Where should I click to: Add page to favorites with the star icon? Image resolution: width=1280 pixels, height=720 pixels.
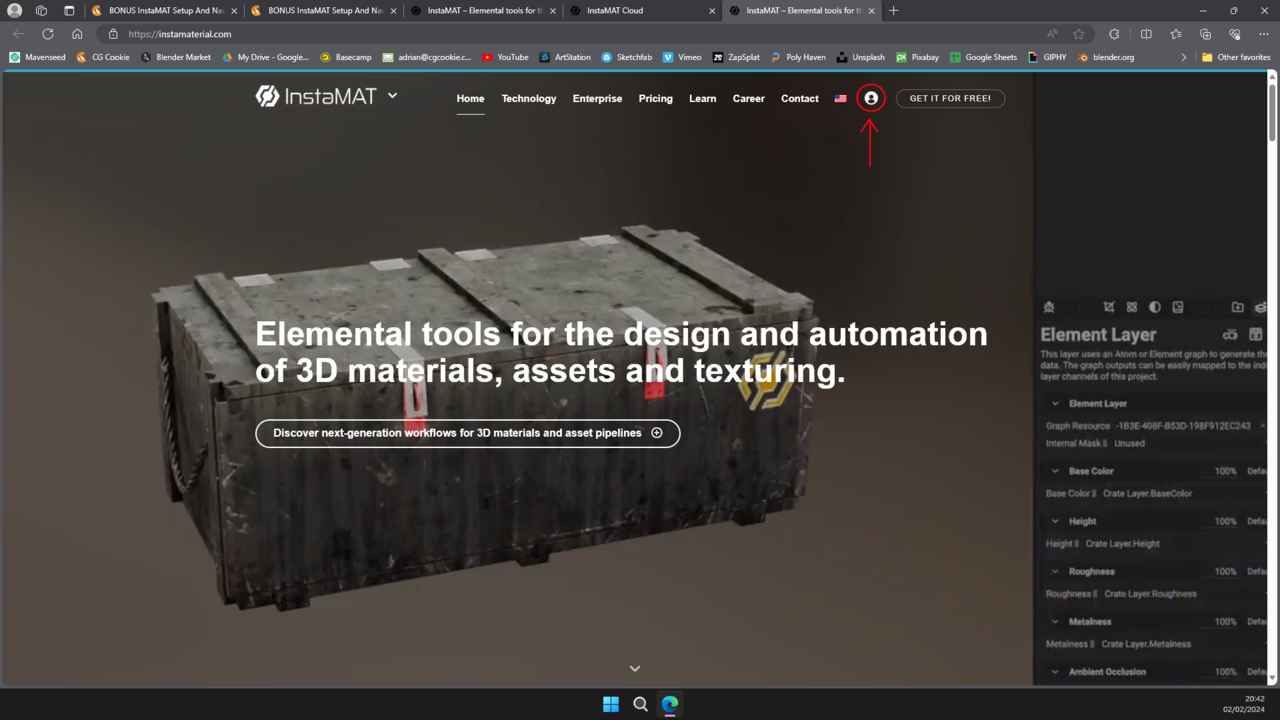1078,34
